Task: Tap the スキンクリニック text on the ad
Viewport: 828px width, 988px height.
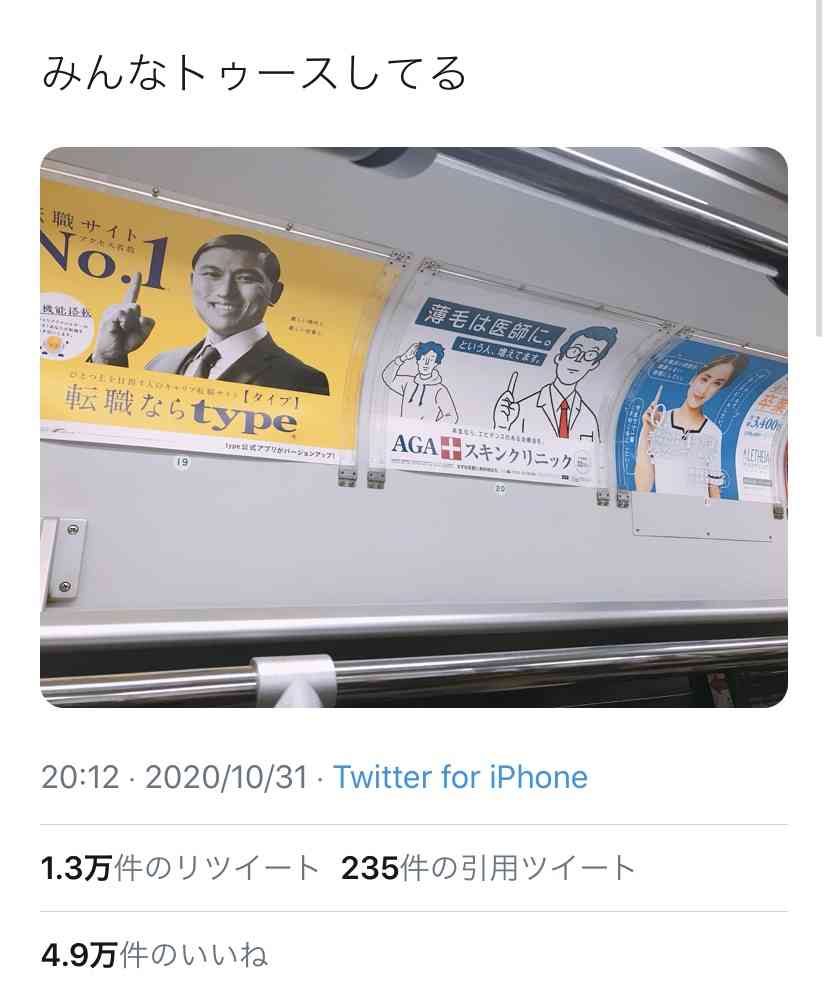Action: [518, 455]
